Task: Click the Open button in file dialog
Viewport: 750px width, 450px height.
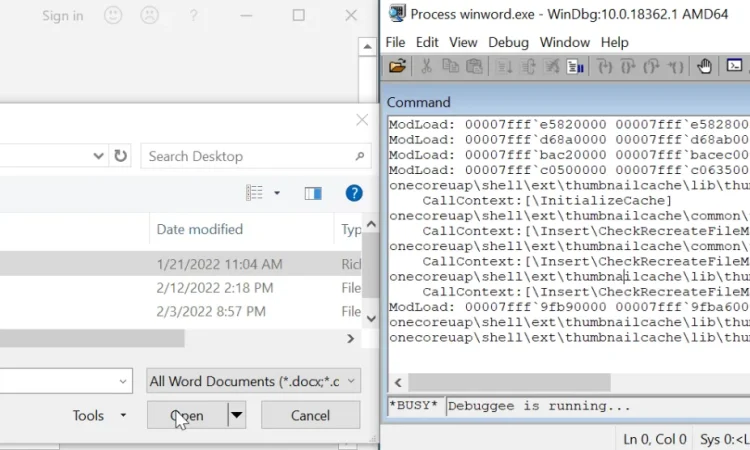Action: [188, 415]
